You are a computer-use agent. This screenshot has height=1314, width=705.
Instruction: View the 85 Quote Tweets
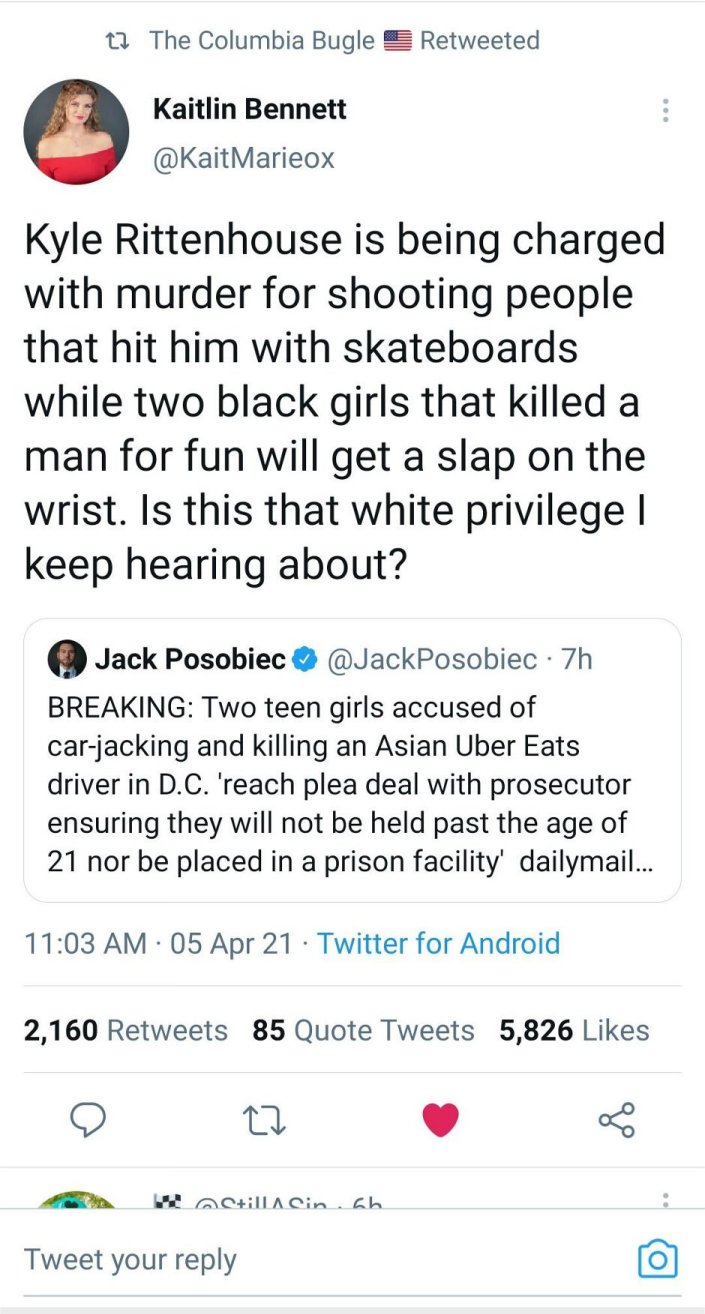[x=363, y=1030]
